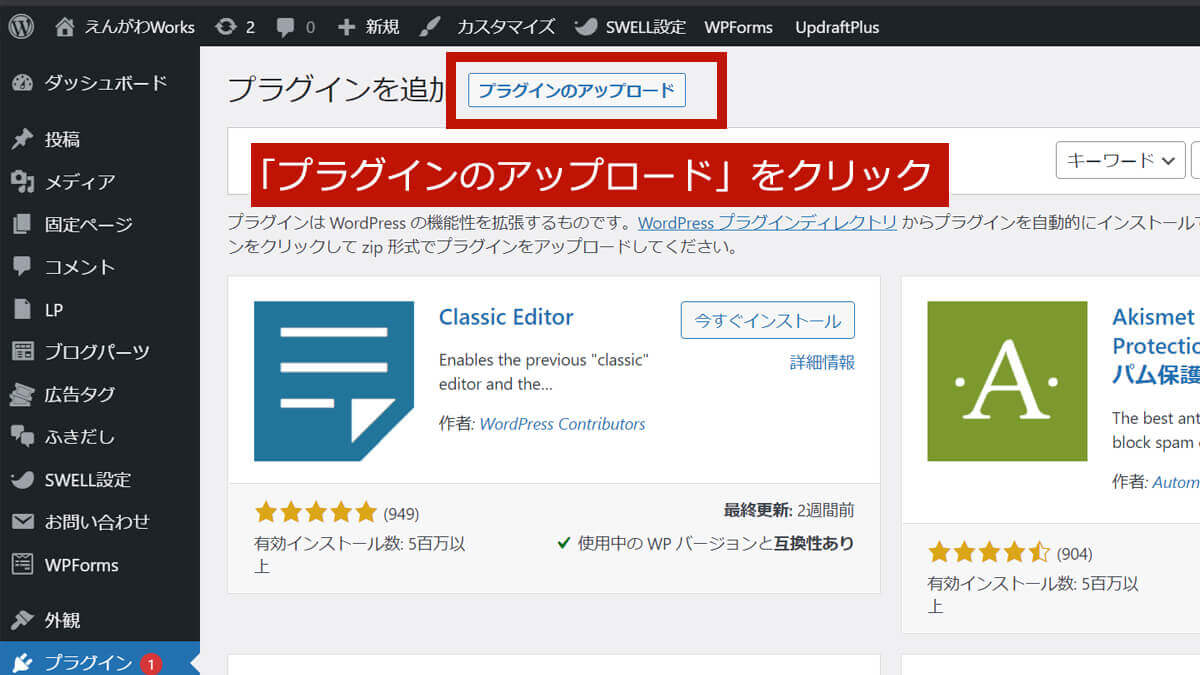
Task: Click カスタマイズ in the admin bar
Action: point(506,27)
